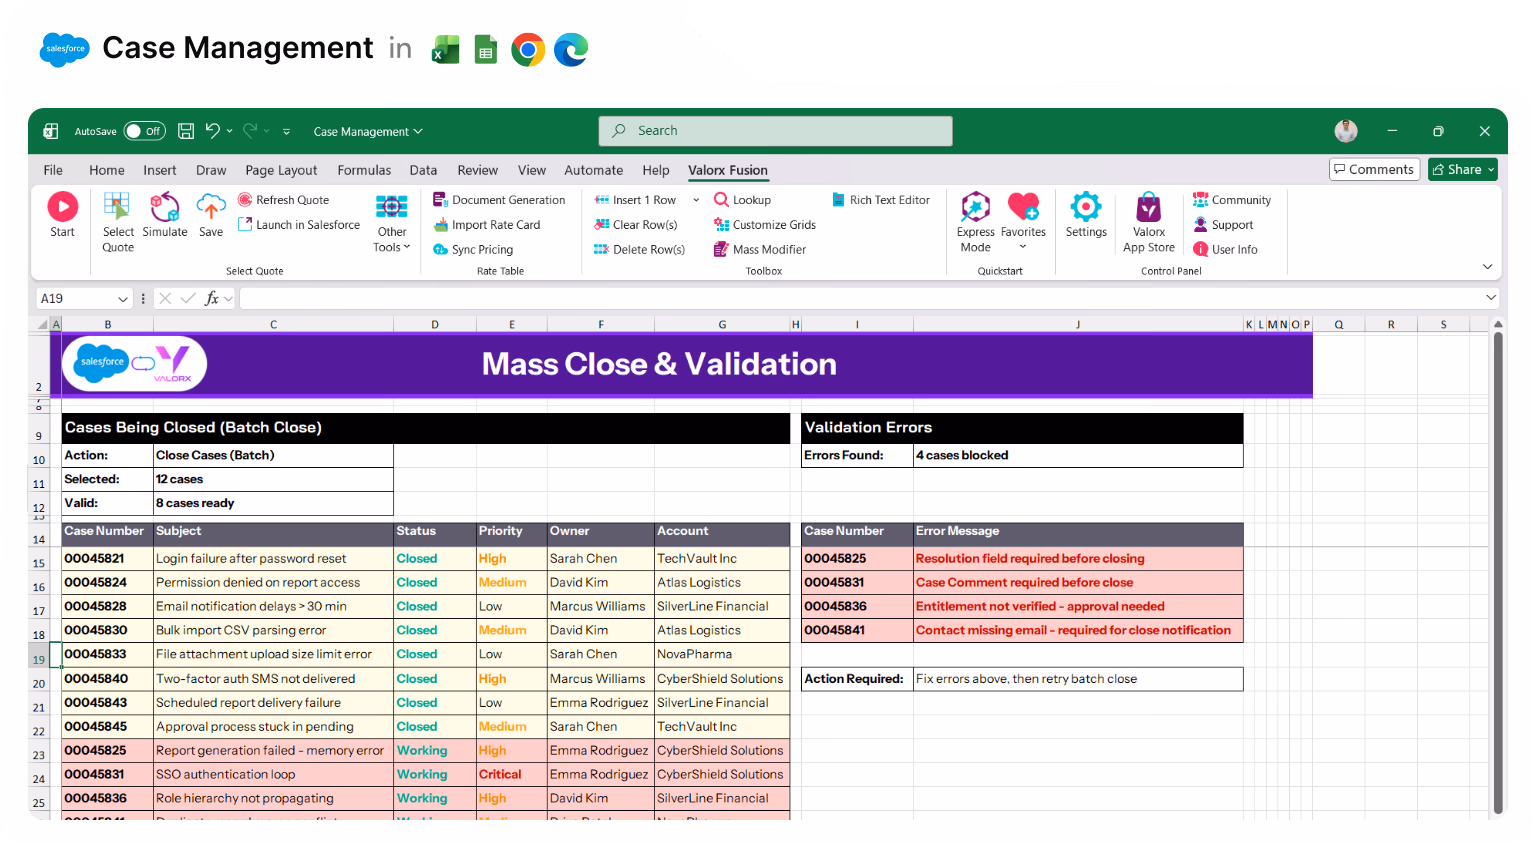The width and height of the screenshot is (1532, 844).
Task: Click the Share button
Action: coord(1462,168)
